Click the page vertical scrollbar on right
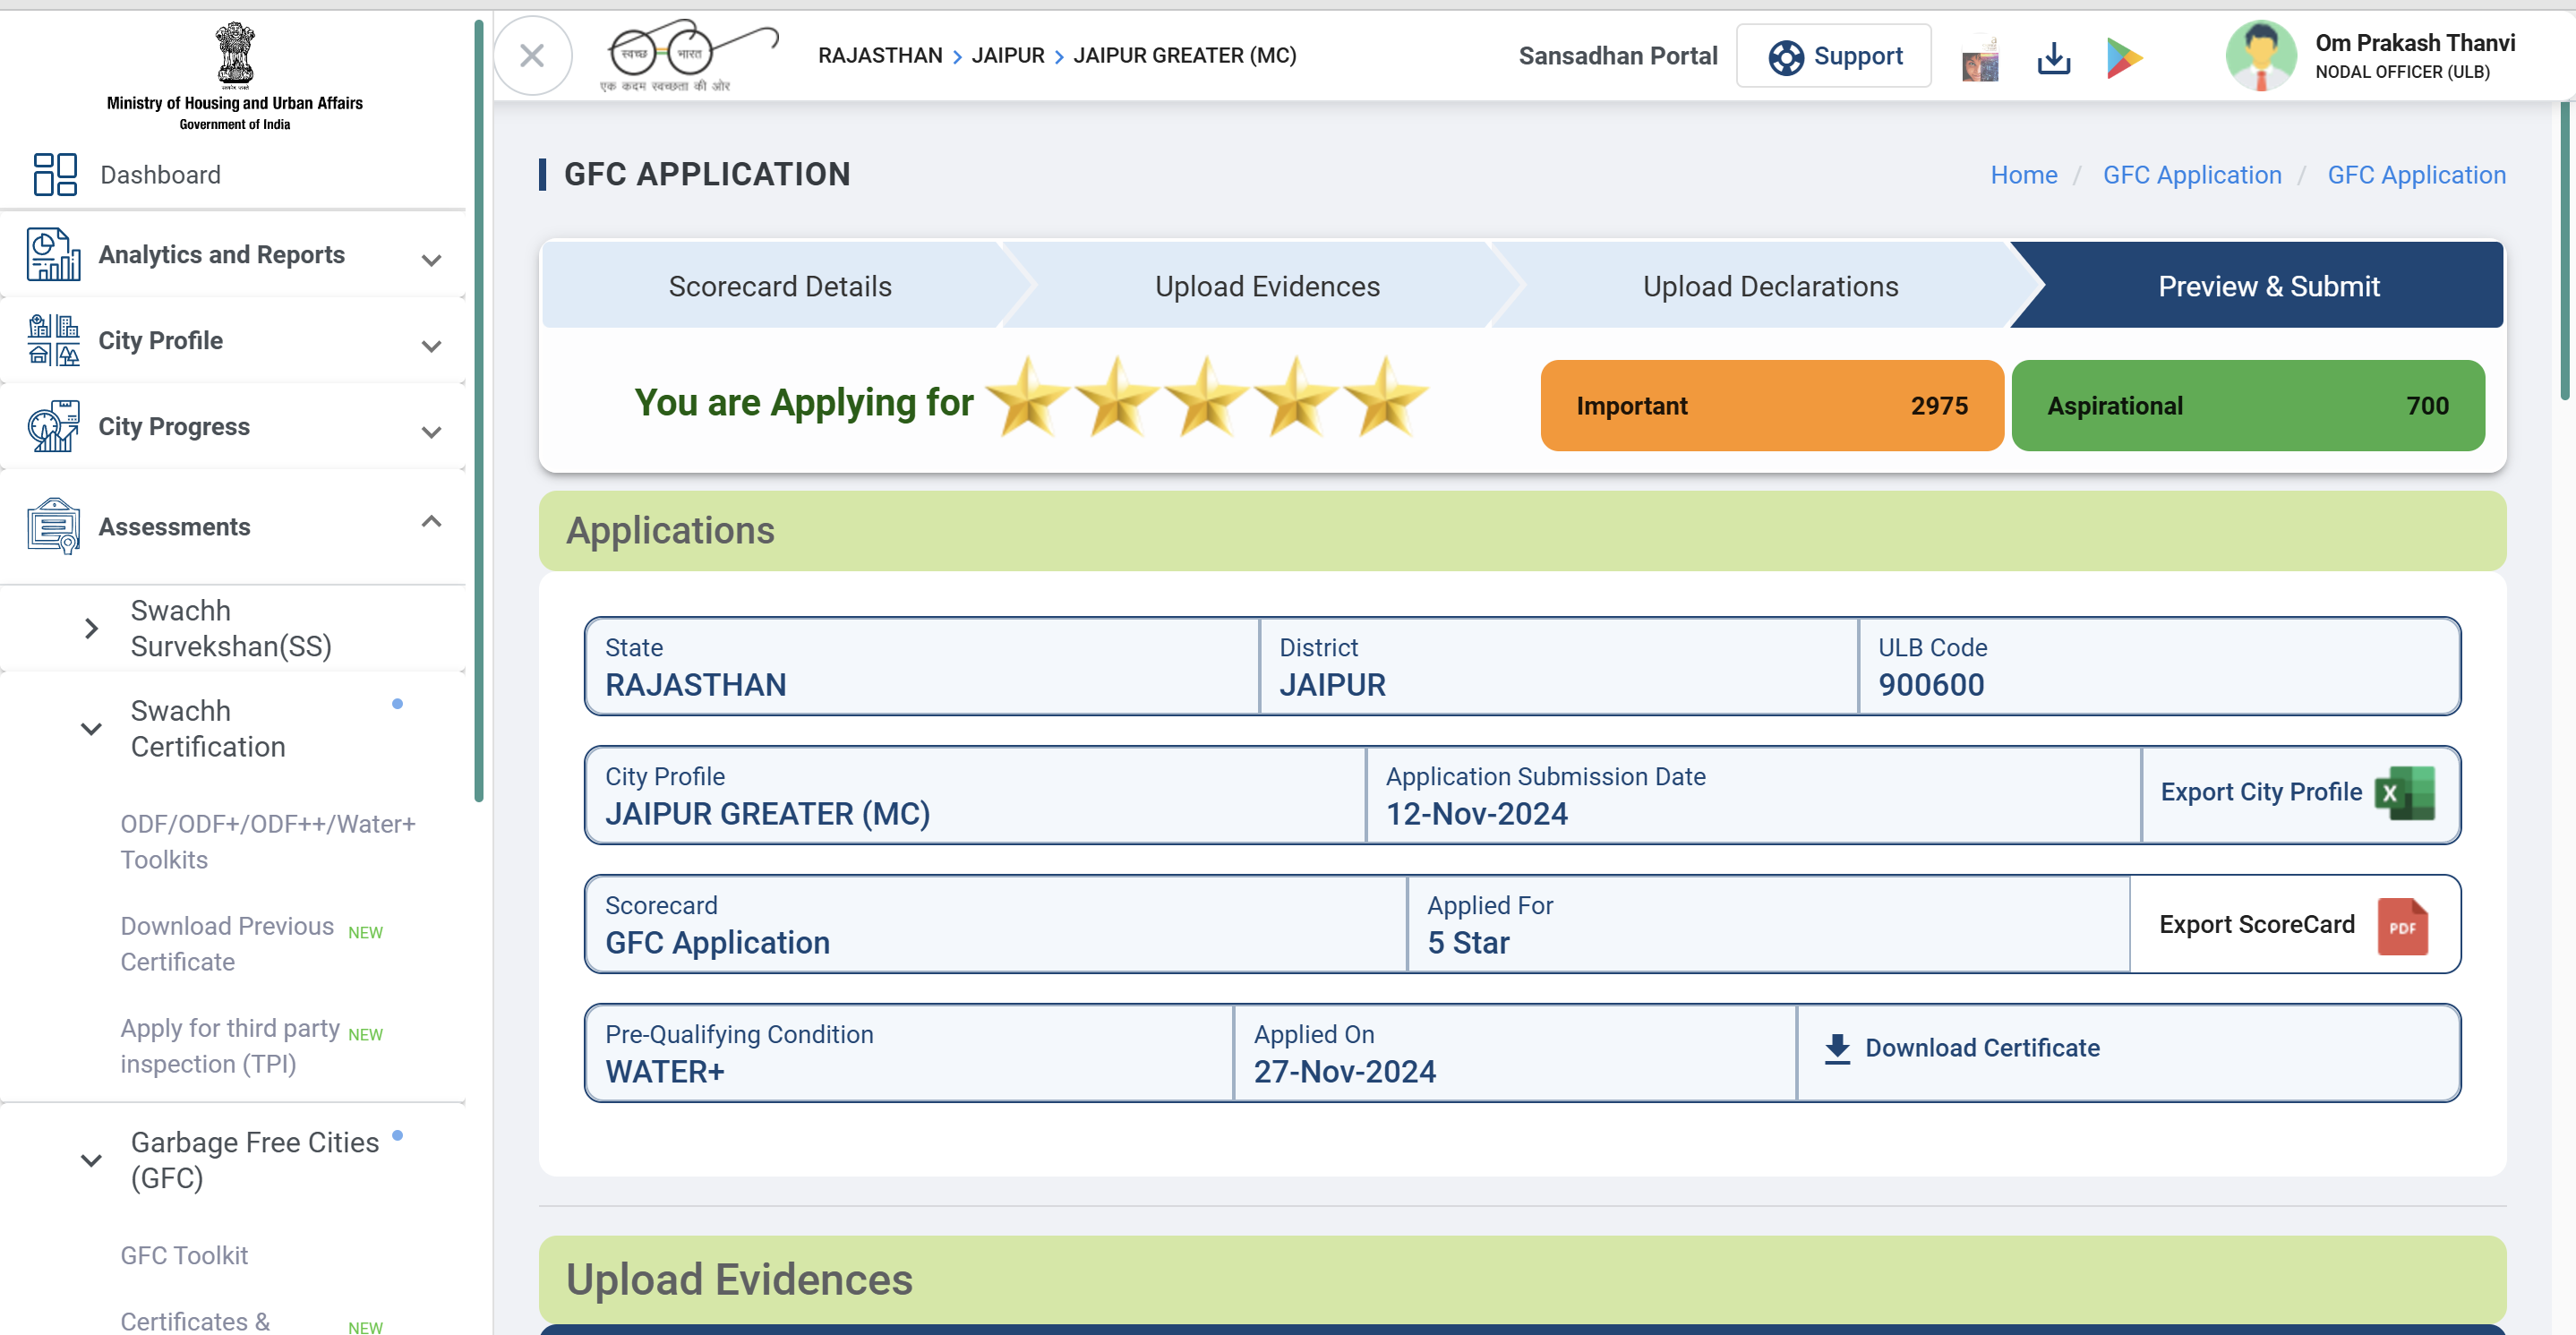 tap(2567, 250)
